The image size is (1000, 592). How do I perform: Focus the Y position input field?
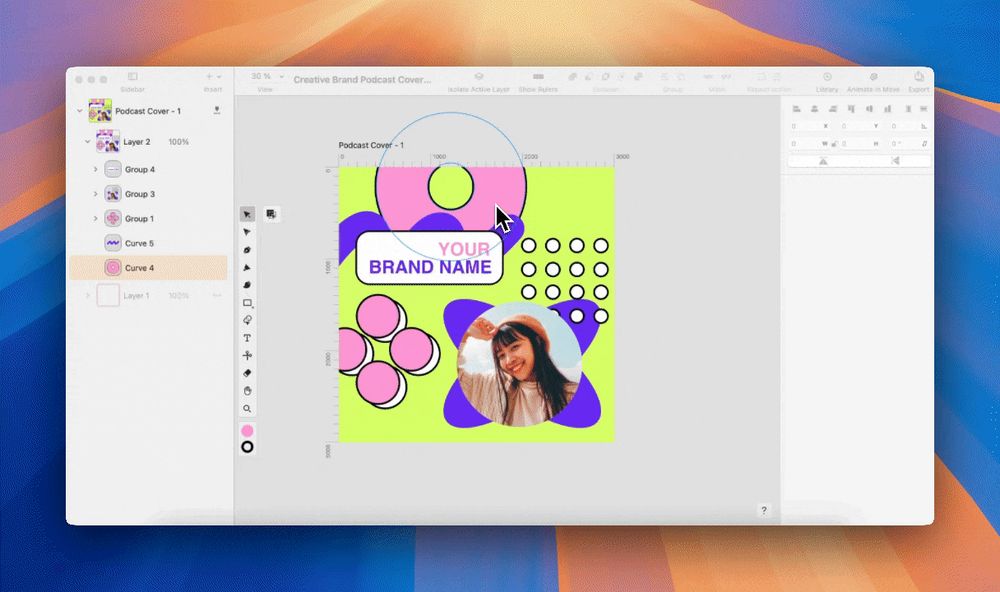(x=860, y=126)
